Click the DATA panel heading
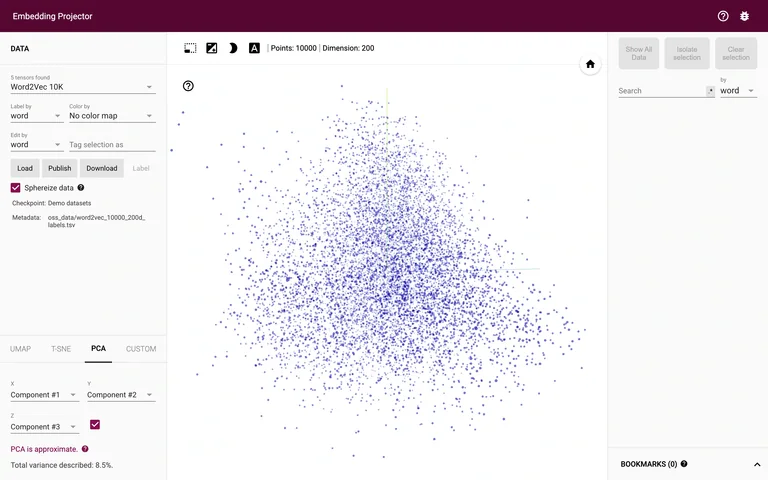768x480 pixels. point(20,48)
